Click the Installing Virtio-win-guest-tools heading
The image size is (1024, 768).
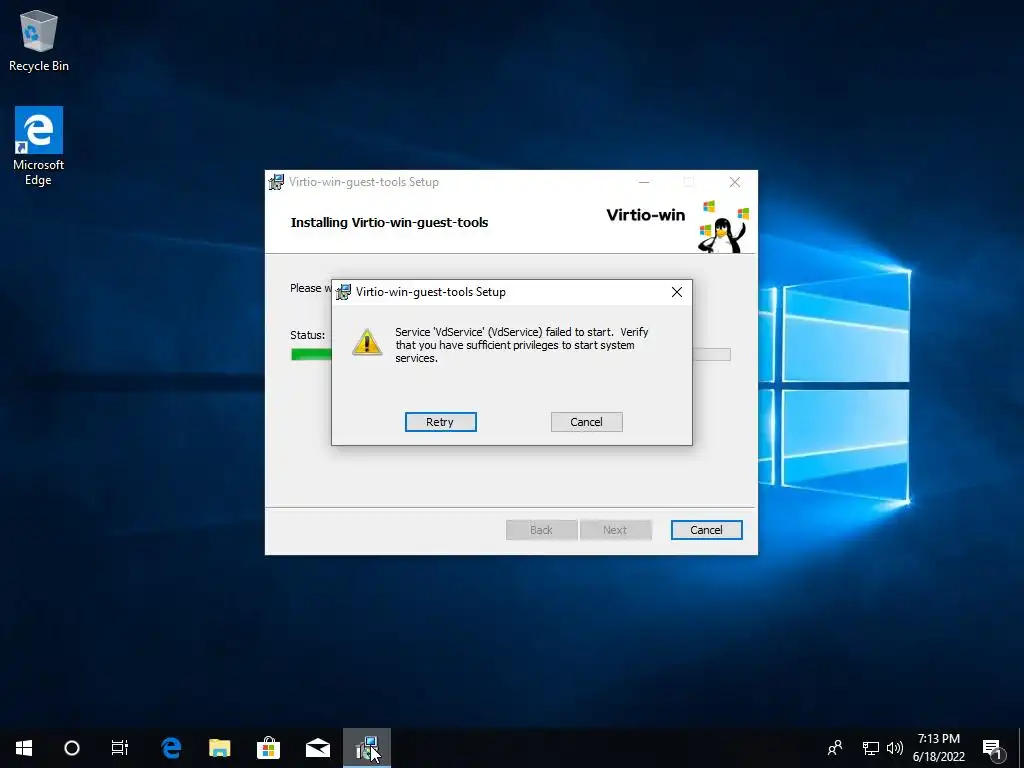point(389,223)
